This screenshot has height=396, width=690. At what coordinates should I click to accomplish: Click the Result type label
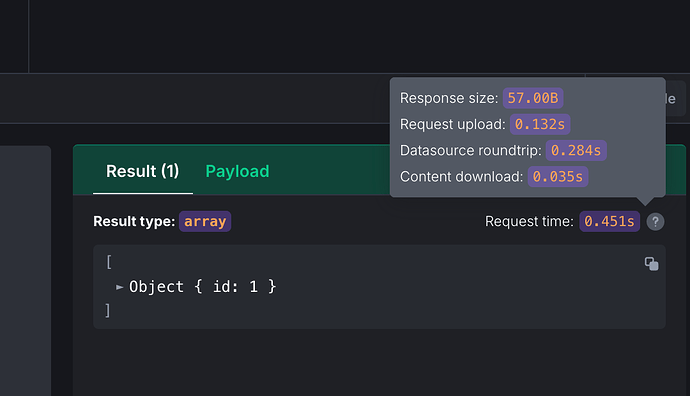tap(134, 221)
